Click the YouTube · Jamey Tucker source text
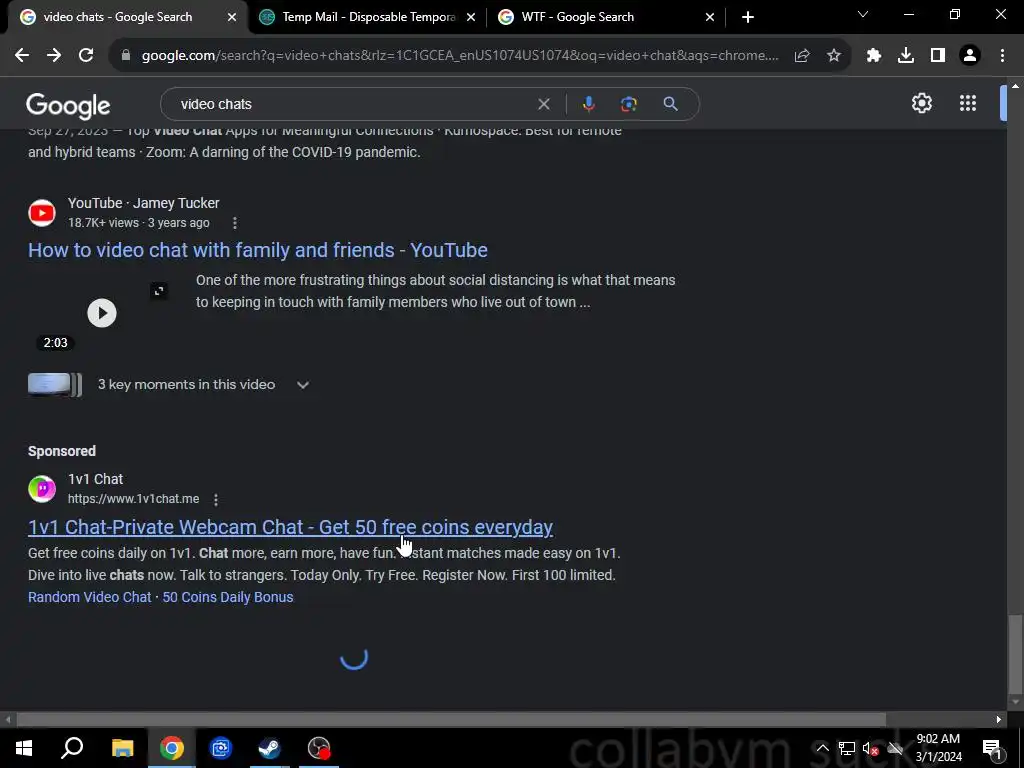Image resolution: width=1024 pixels, height=768 pixels. 144,203
